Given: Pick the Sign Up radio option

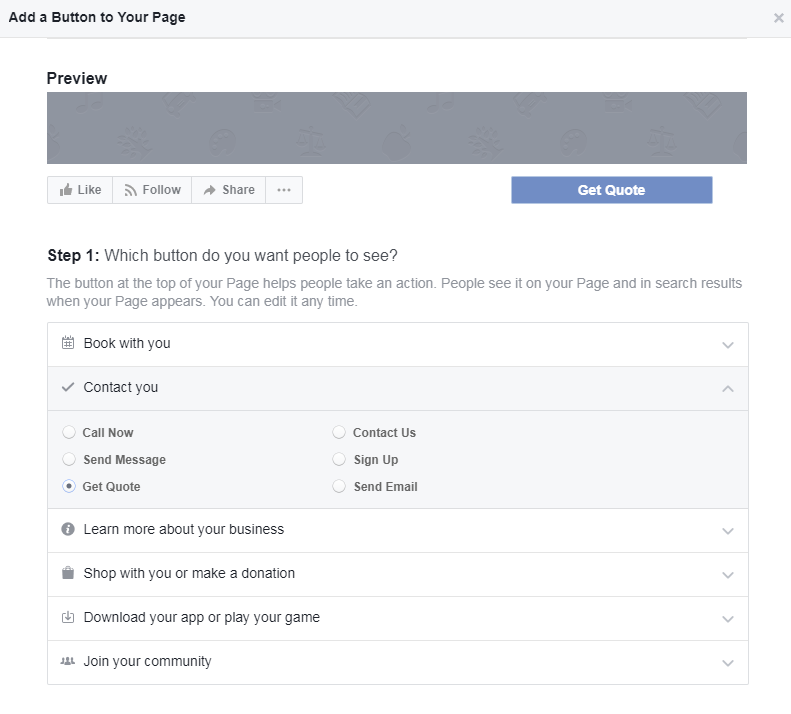Looking at the screenshot, I should point(339,460).
